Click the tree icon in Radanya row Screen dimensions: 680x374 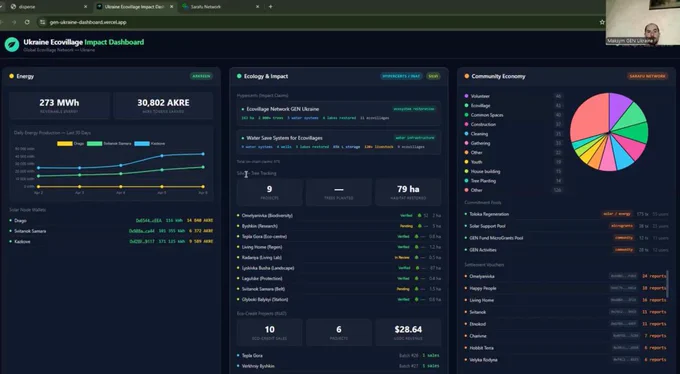coord(416,257)
